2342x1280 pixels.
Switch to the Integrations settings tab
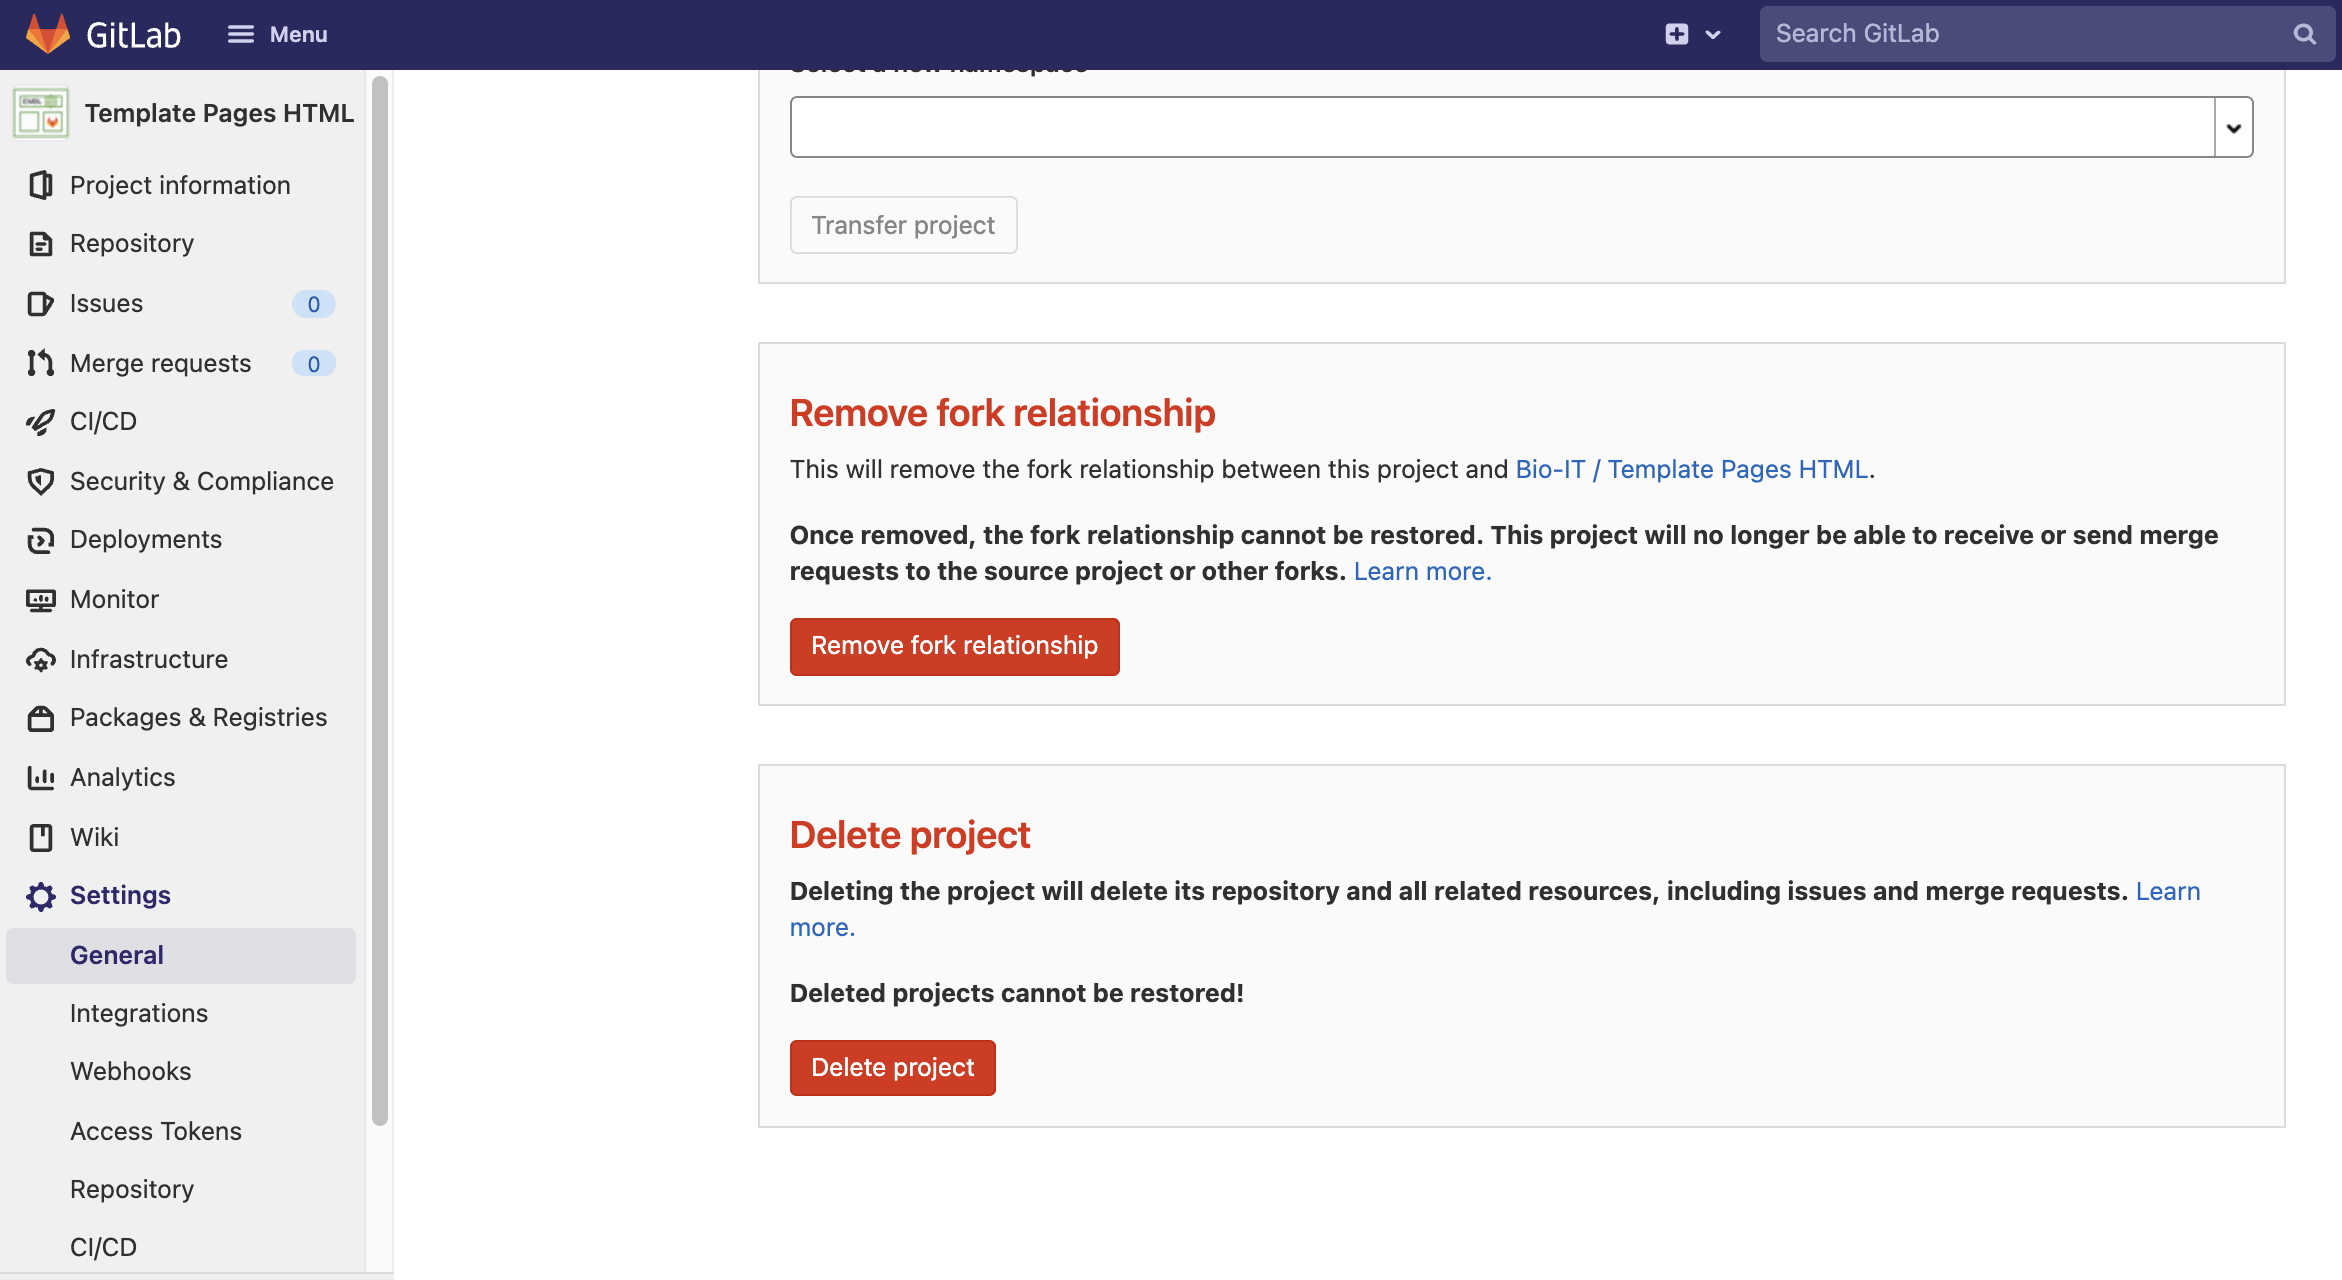coord(139,1012)
